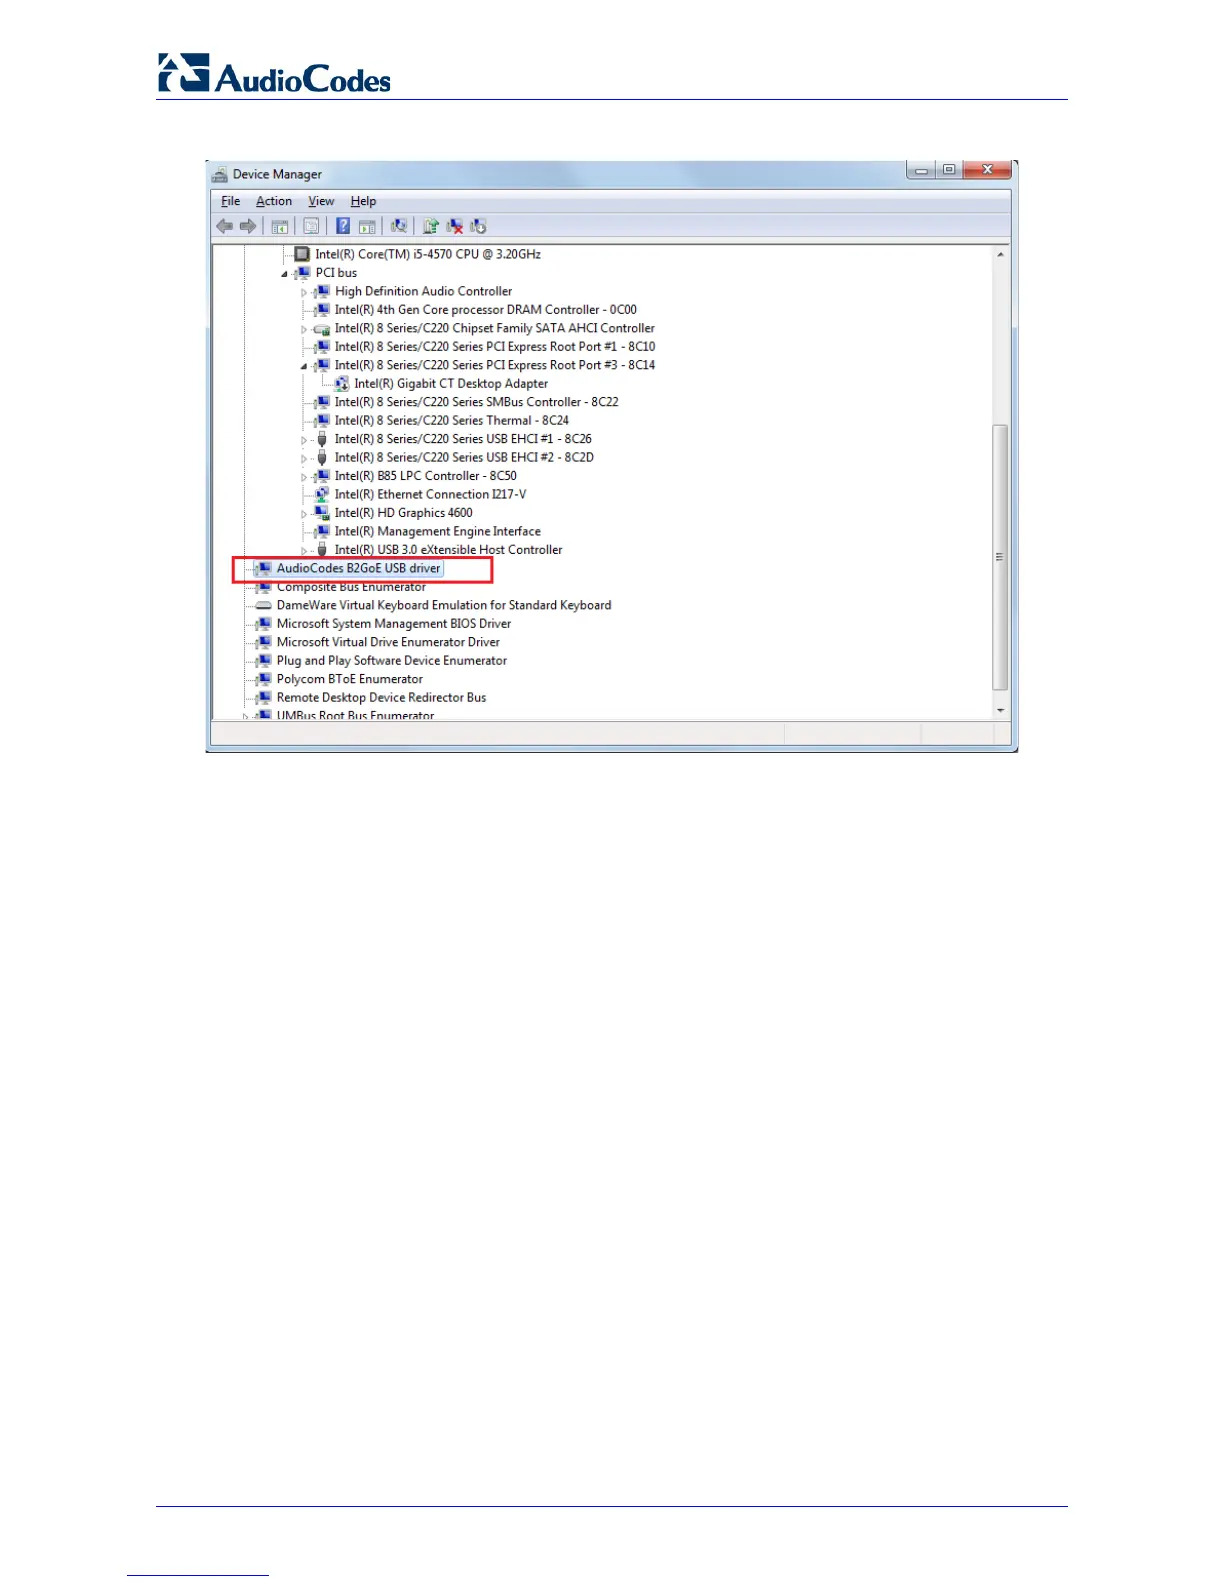The height and width of the screenshot is (1584, 1224).
Task: Click the keyboard icon beside DameWare Virtual Keyboard Emulation
Action: 264,605
